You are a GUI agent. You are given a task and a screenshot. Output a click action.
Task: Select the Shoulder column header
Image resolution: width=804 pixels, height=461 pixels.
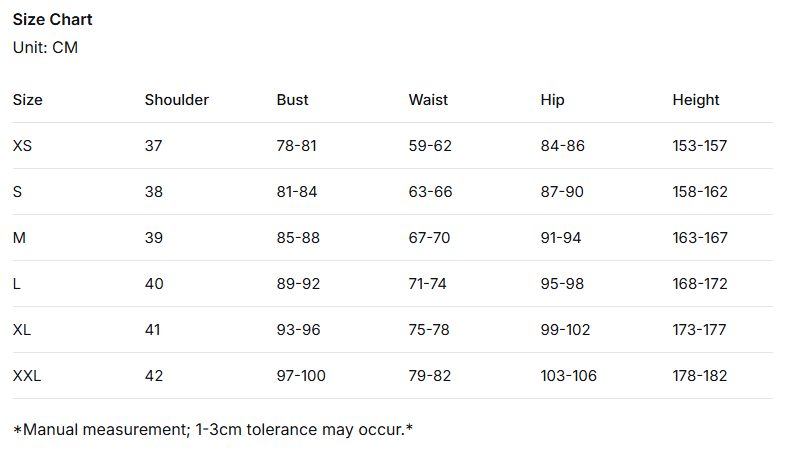[176, 100]
